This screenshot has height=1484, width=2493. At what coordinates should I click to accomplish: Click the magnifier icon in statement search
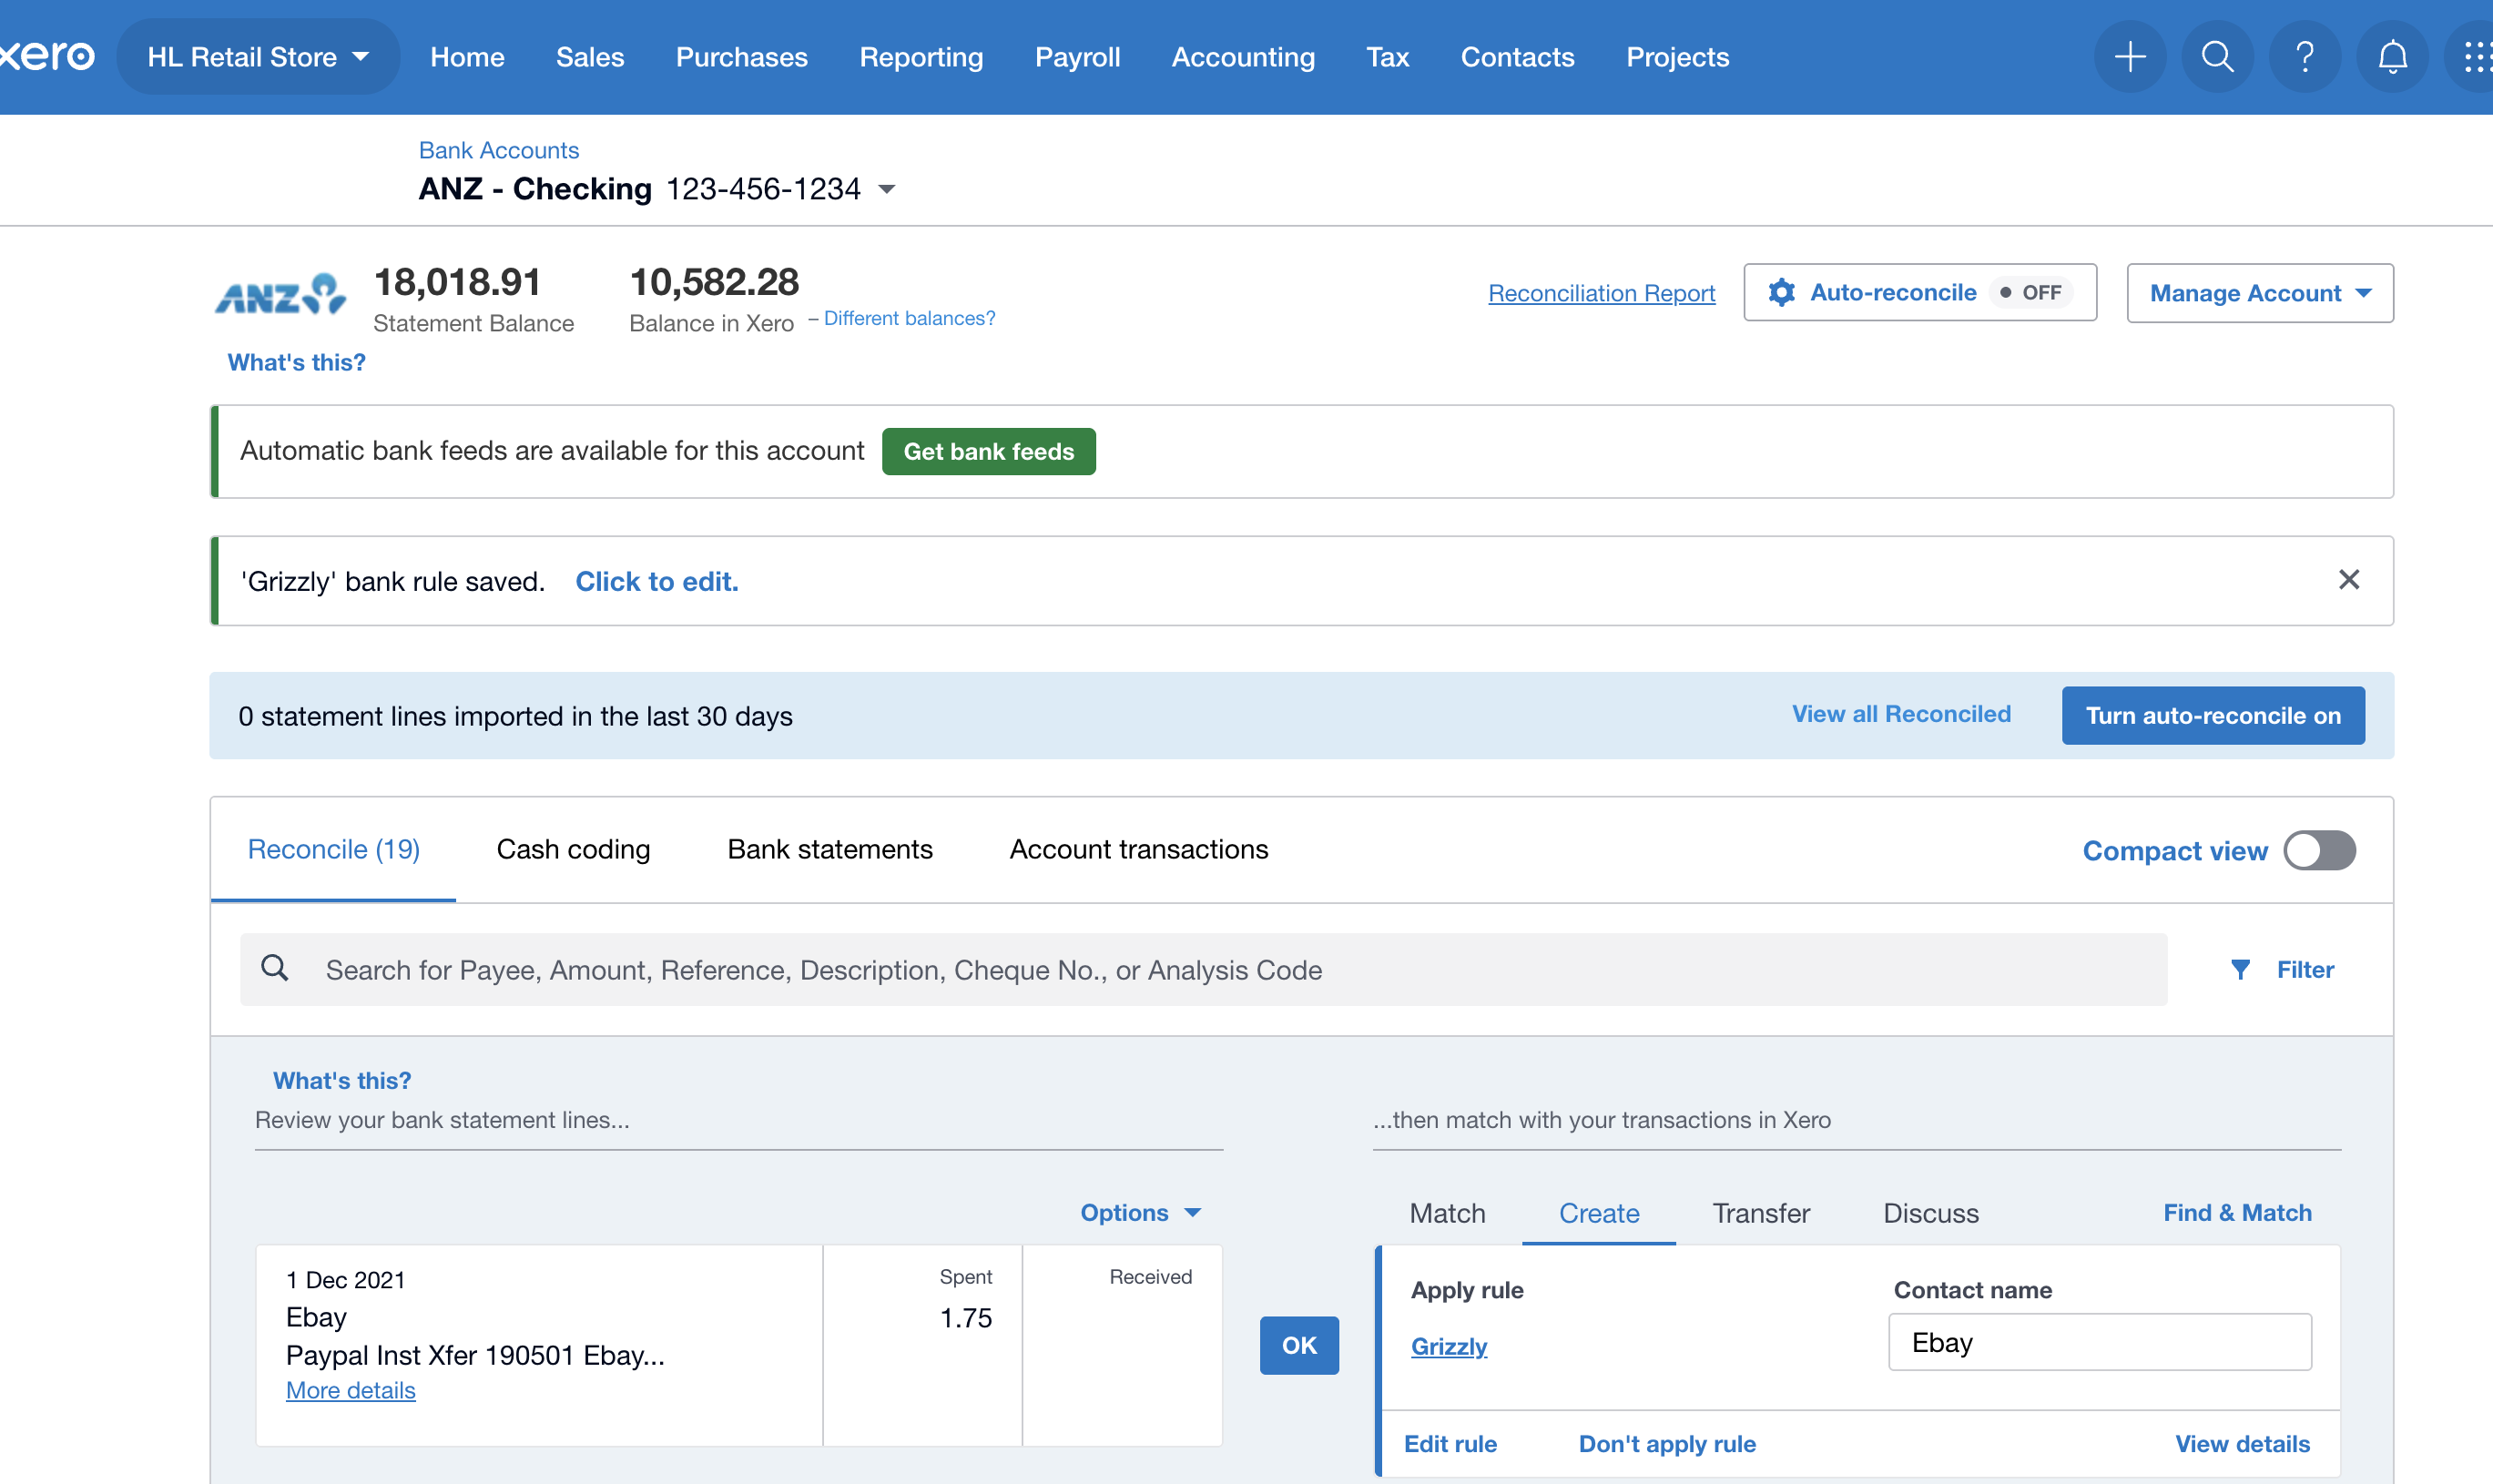tap(275, 968)
